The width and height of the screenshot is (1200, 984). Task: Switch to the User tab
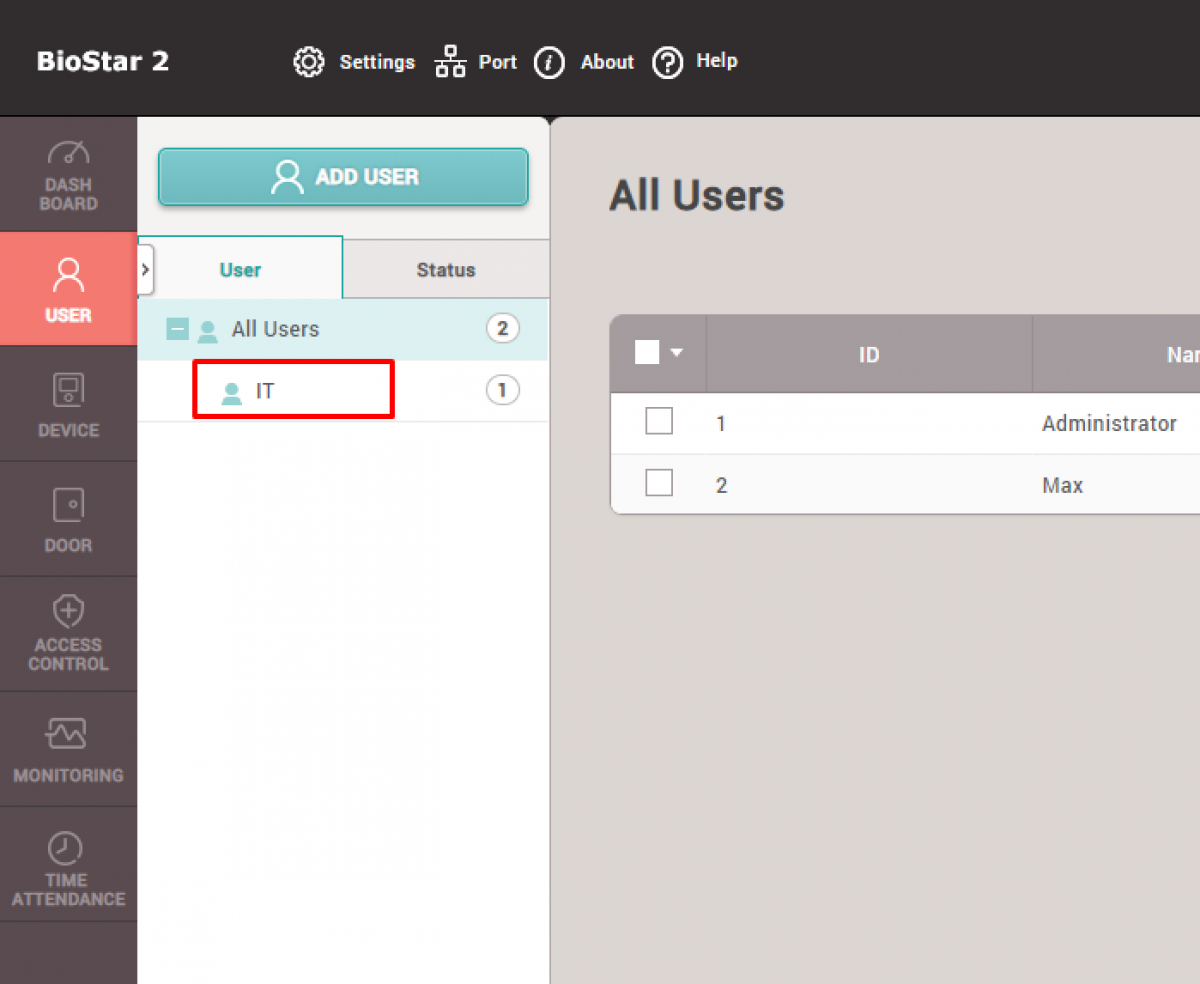240,270
